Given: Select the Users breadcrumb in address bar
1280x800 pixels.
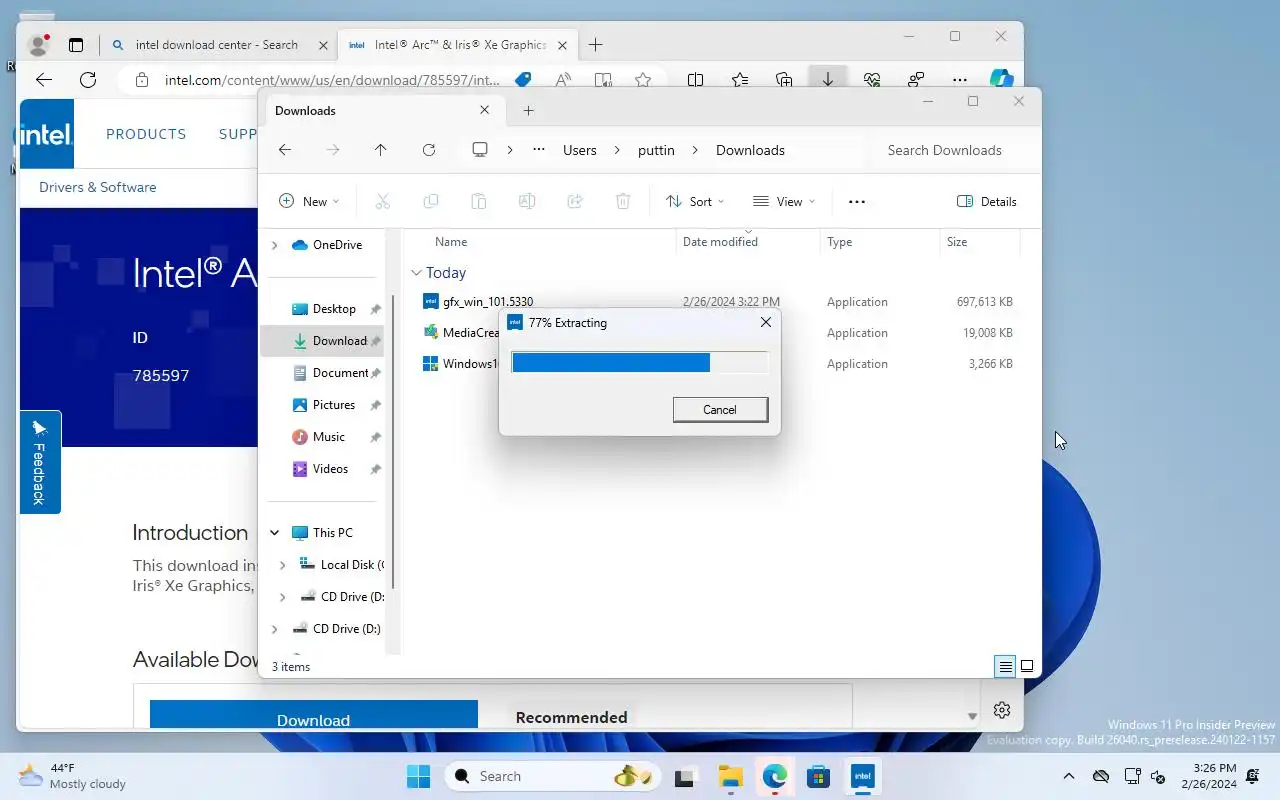Looking at the screenshot, I should click(x=580, y=150).
